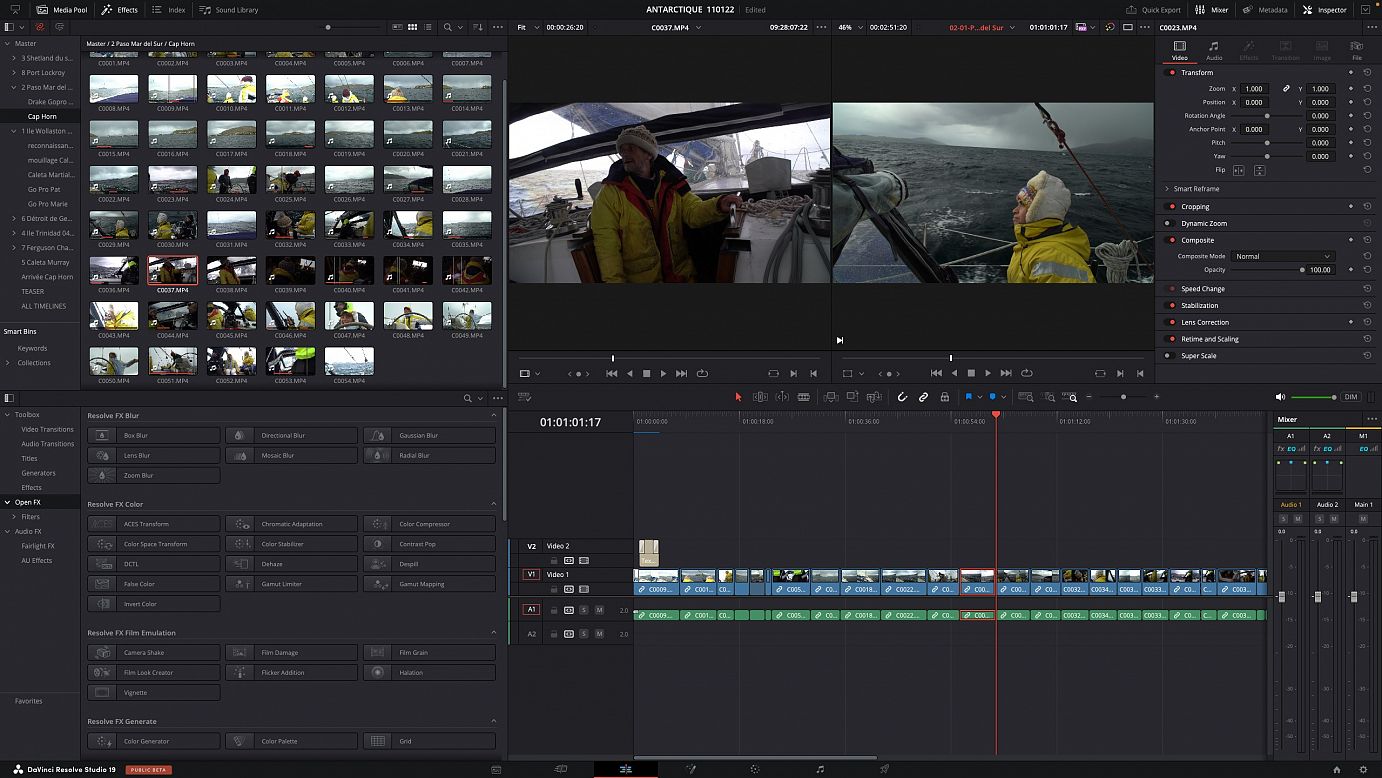Mute the Audio 1 track
Screen dimensions: 1382x778
click(x=599, y=611)
